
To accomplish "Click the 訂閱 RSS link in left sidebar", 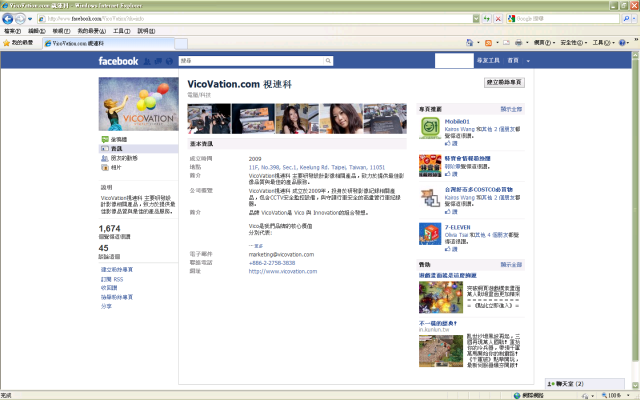I will coord(112,279).
